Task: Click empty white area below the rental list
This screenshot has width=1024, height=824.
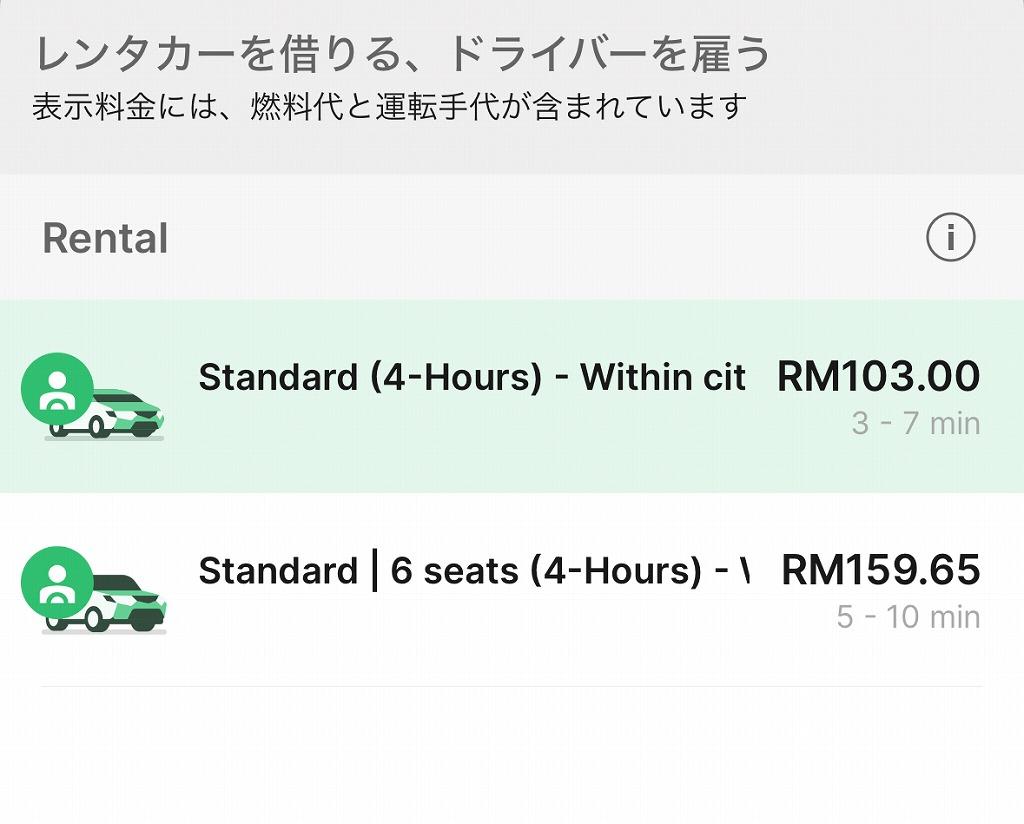Action: [x=510, y=760]
